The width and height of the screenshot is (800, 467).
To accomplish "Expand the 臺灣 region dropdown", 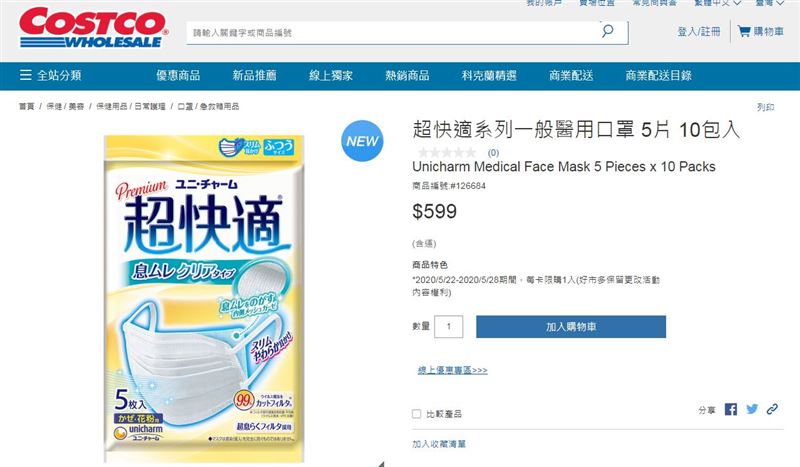I will [x=769, y=3].
